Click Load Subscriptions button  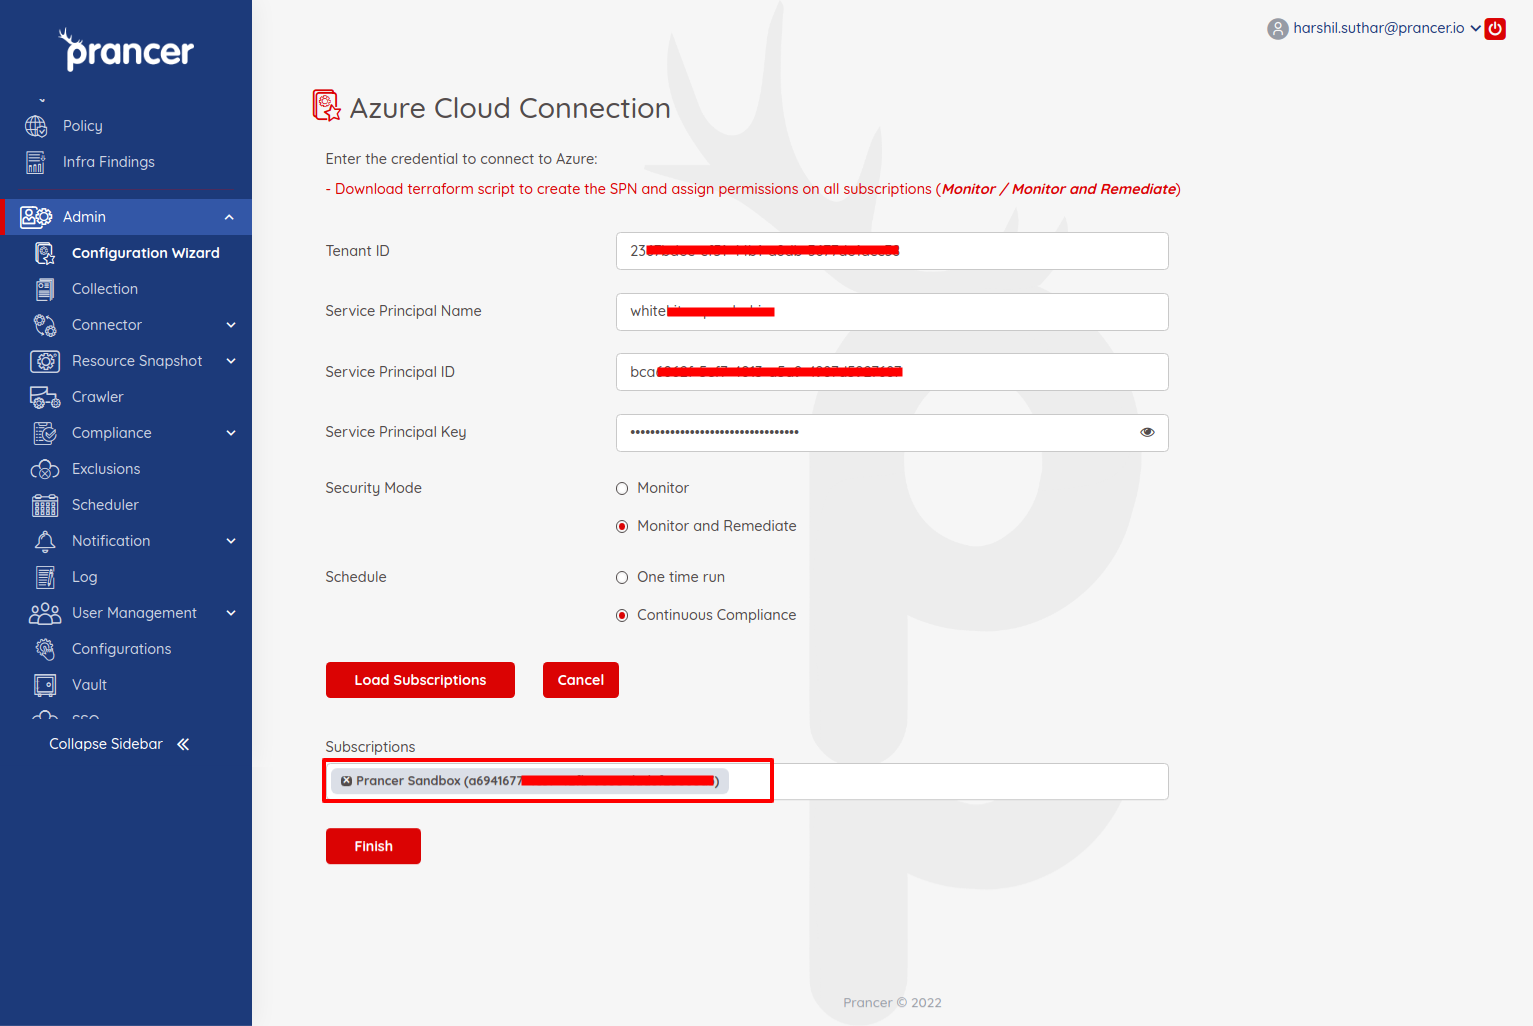(420, 680)
